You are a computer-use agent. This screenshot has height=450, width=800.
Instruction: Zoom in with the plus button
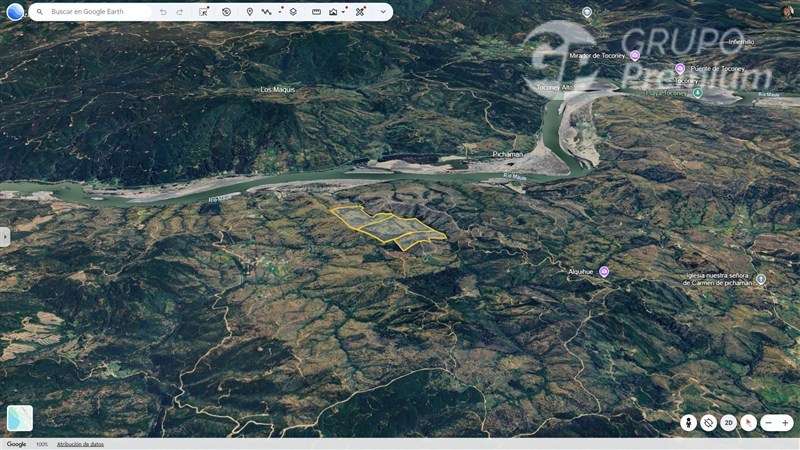click(x=785, y=423)
